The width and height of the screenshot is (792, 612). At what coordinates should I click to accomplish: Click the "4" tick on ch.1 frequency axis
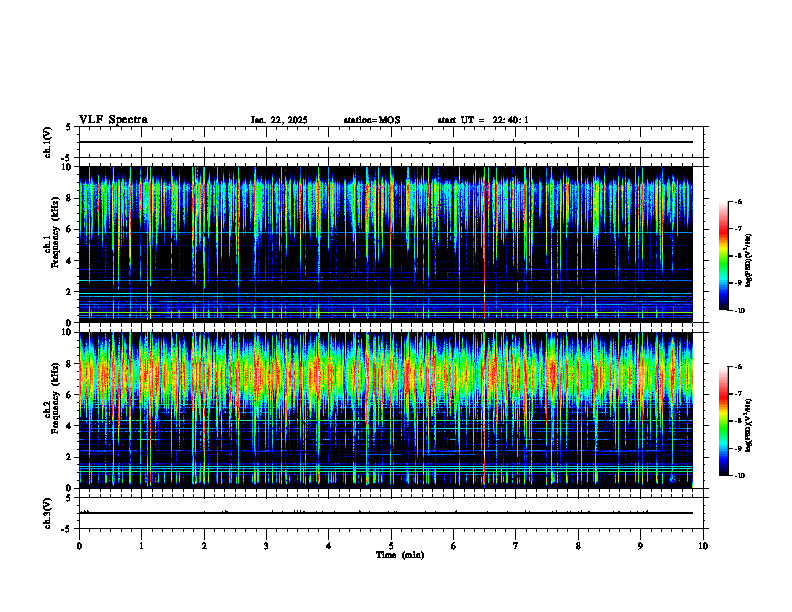tap(69, 261)
